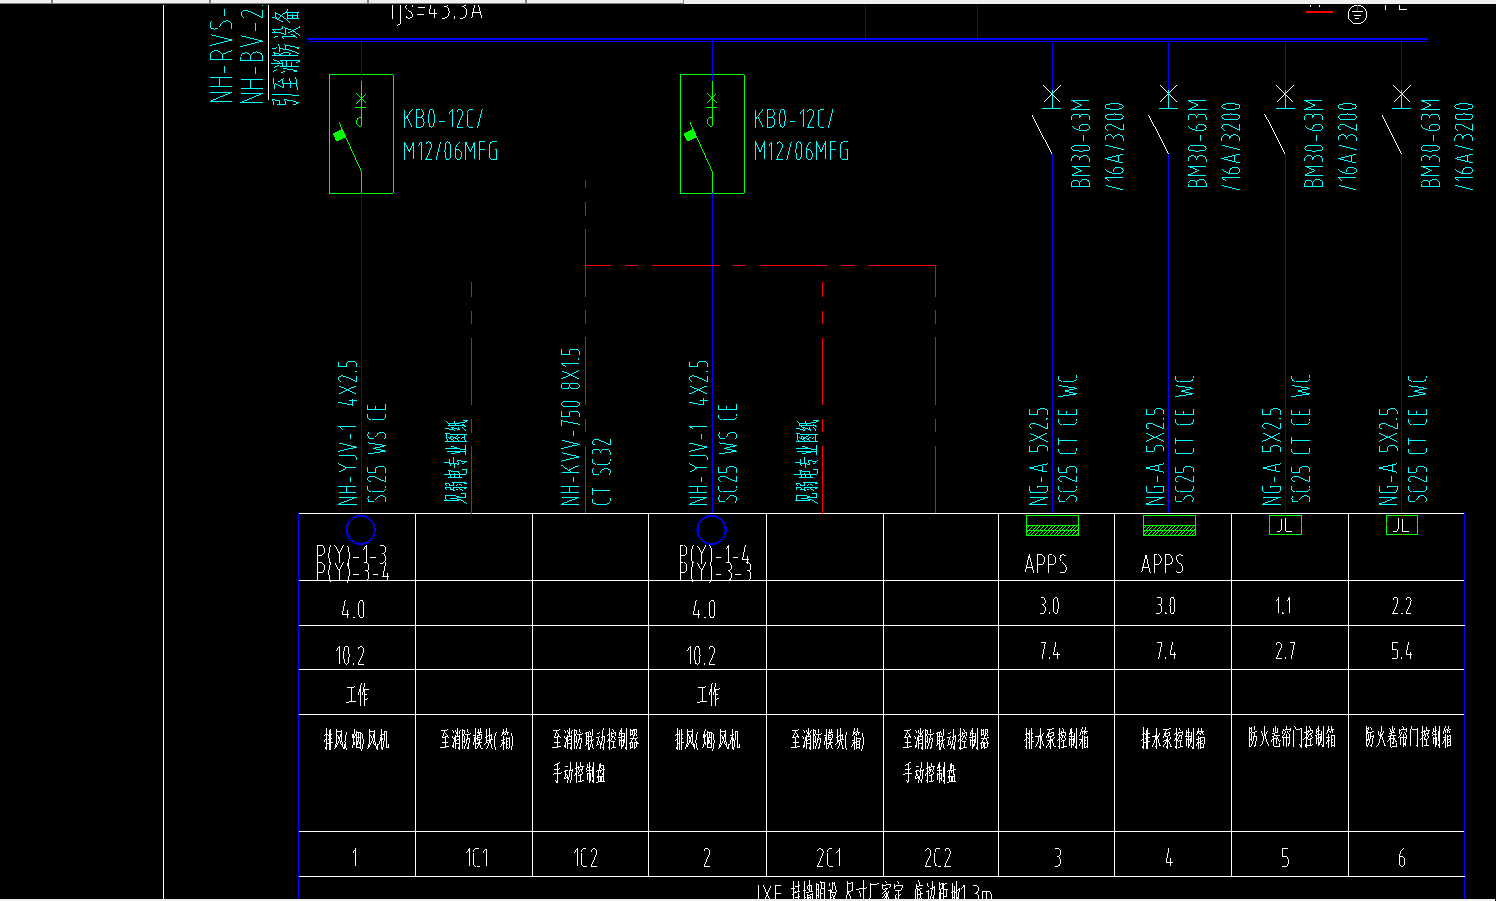Select 至消防模块(箱) text in column 1C1
This screenshot has height=901, width=1496.
pos(477,740)
